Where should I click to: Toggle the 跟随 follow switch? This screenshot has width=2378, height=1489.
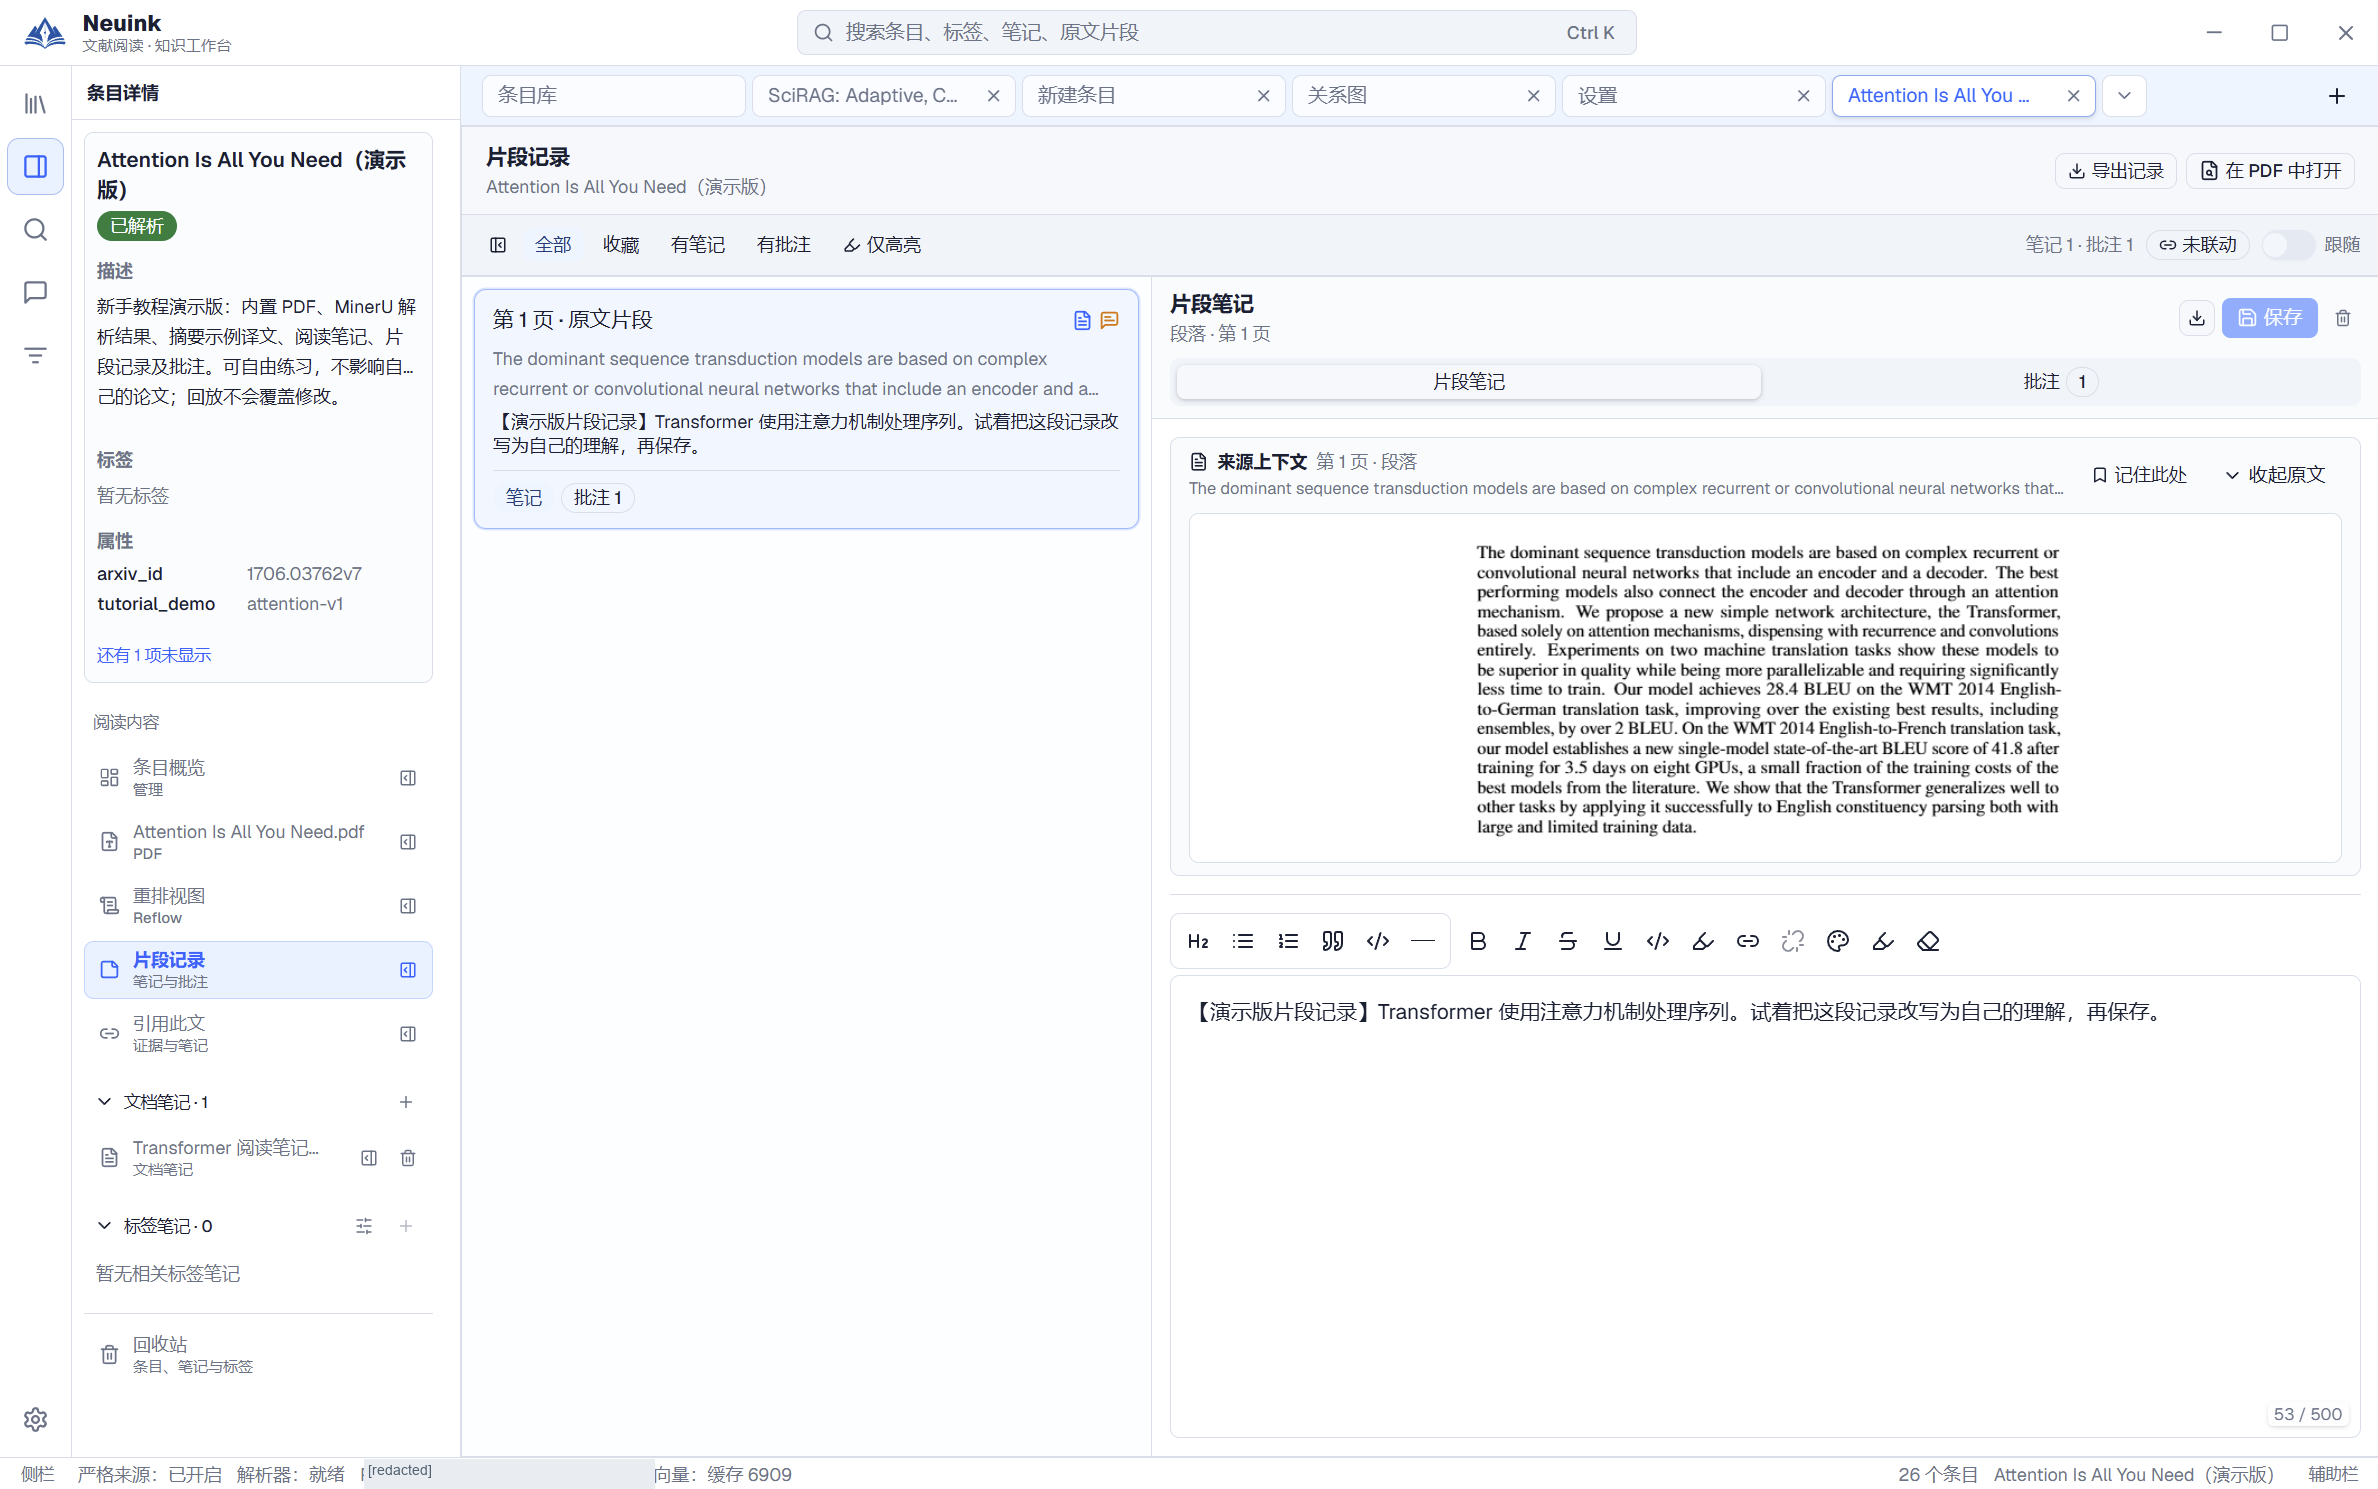click(2288, 245)
